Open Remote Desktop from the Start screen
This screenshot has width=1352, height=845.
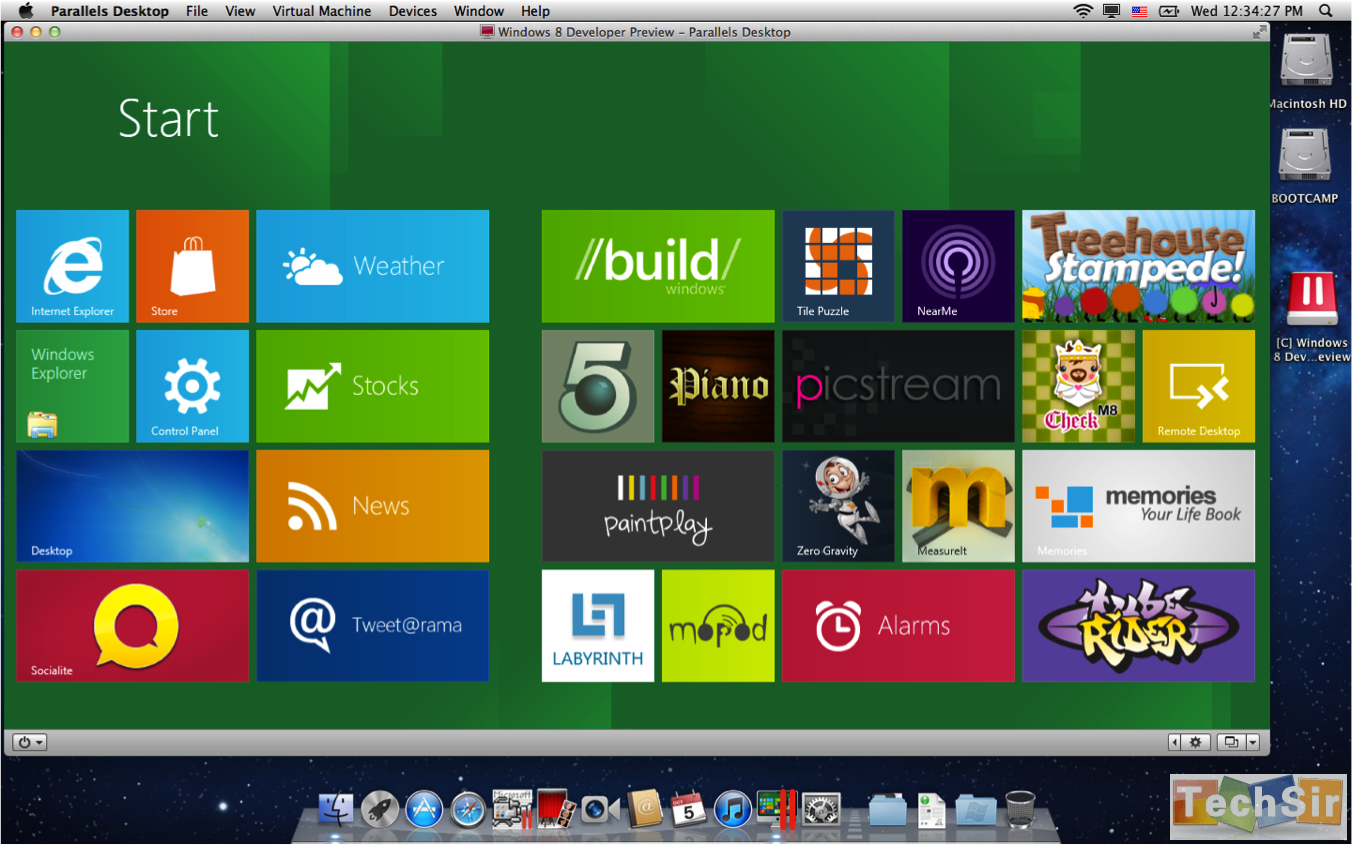click(1198, 386)
